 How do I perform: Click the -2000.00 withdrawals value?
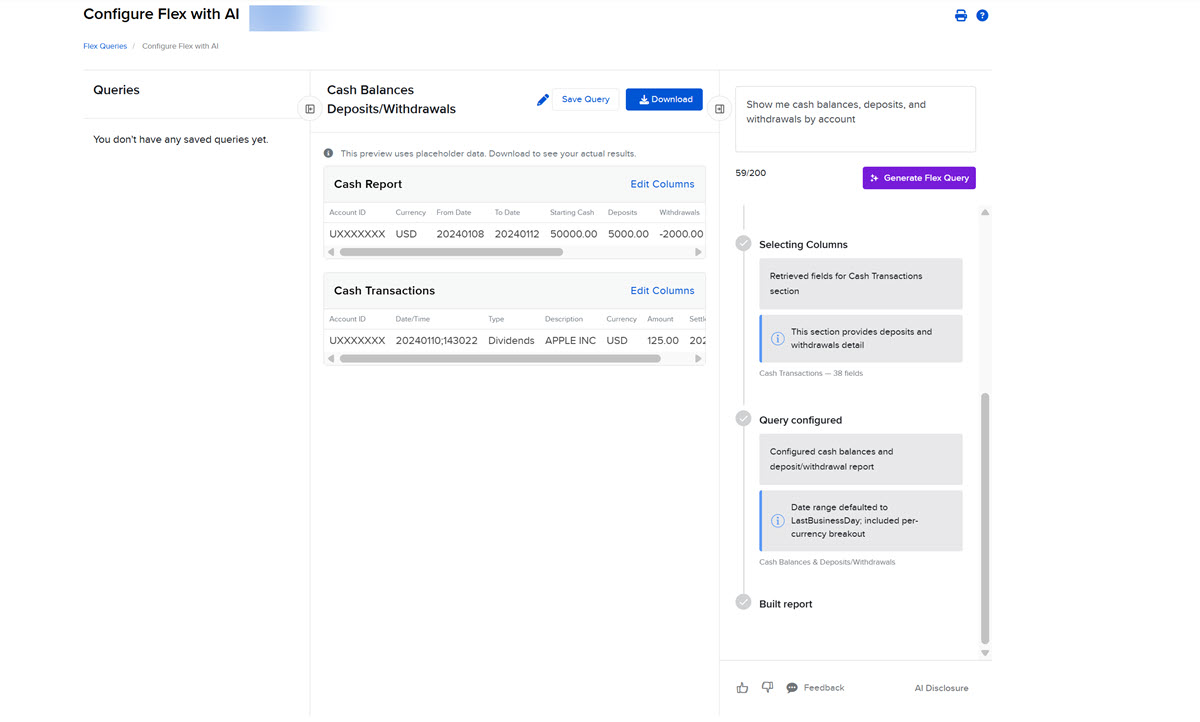[x=681, y=234]
